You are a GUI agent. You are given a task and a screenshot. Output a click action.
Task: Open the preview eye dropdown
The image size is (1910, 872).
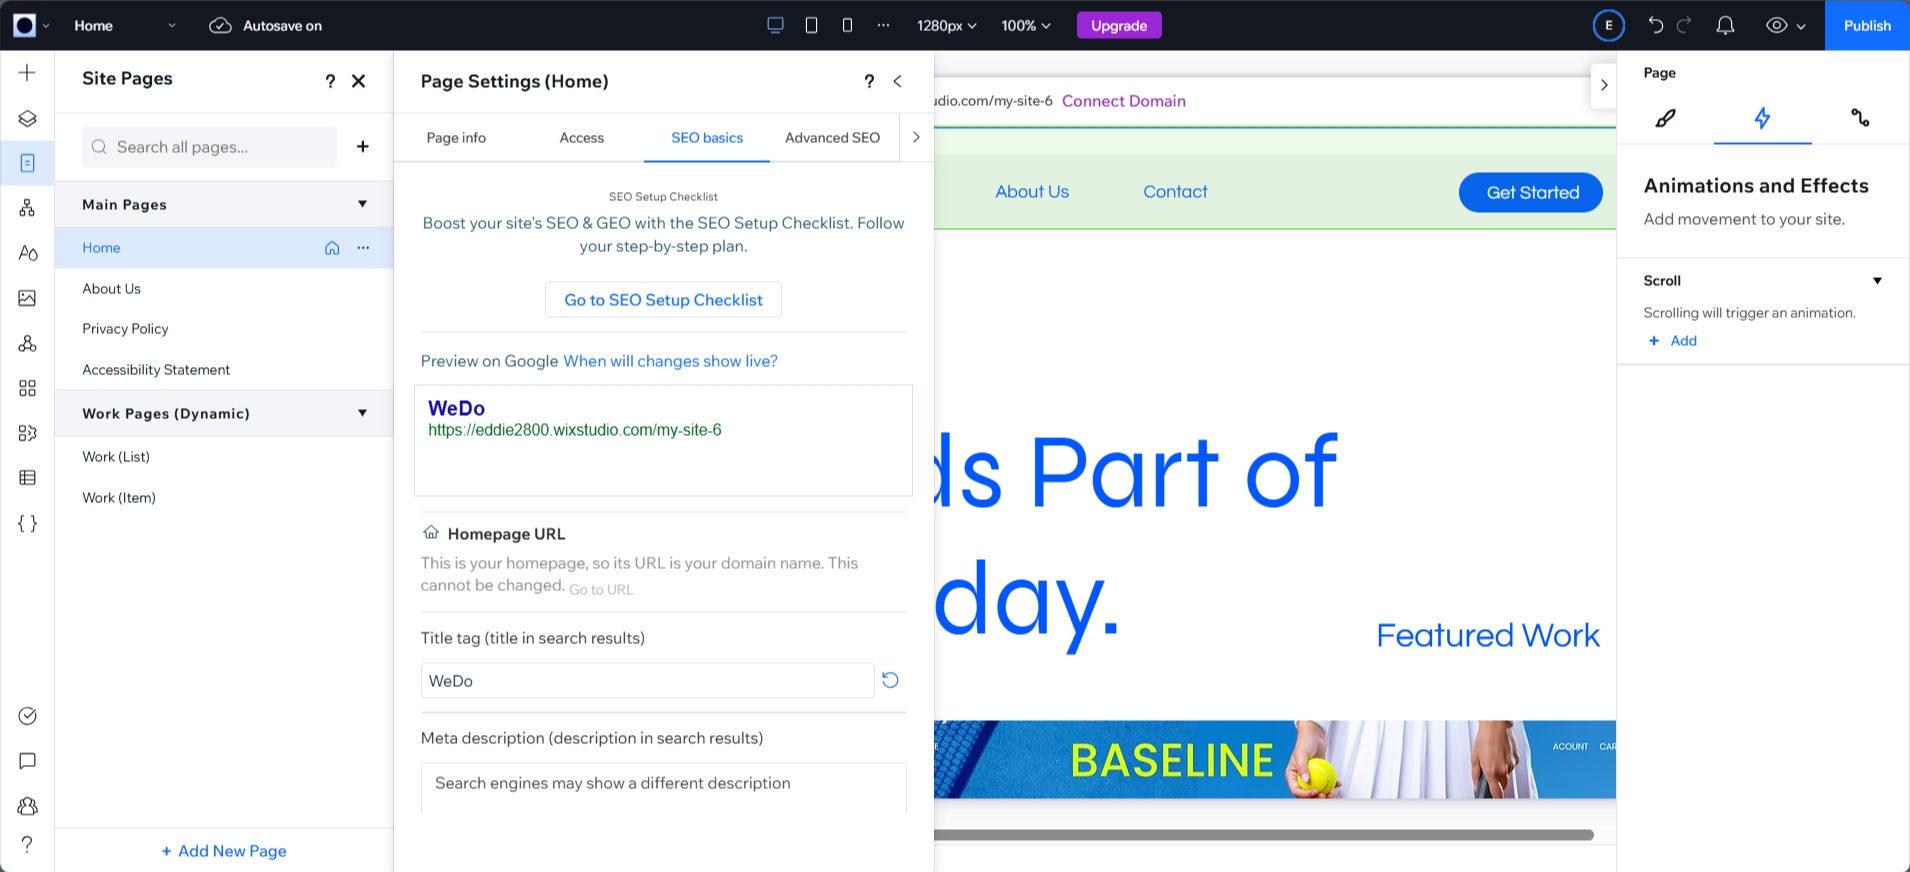point(1786,25)
